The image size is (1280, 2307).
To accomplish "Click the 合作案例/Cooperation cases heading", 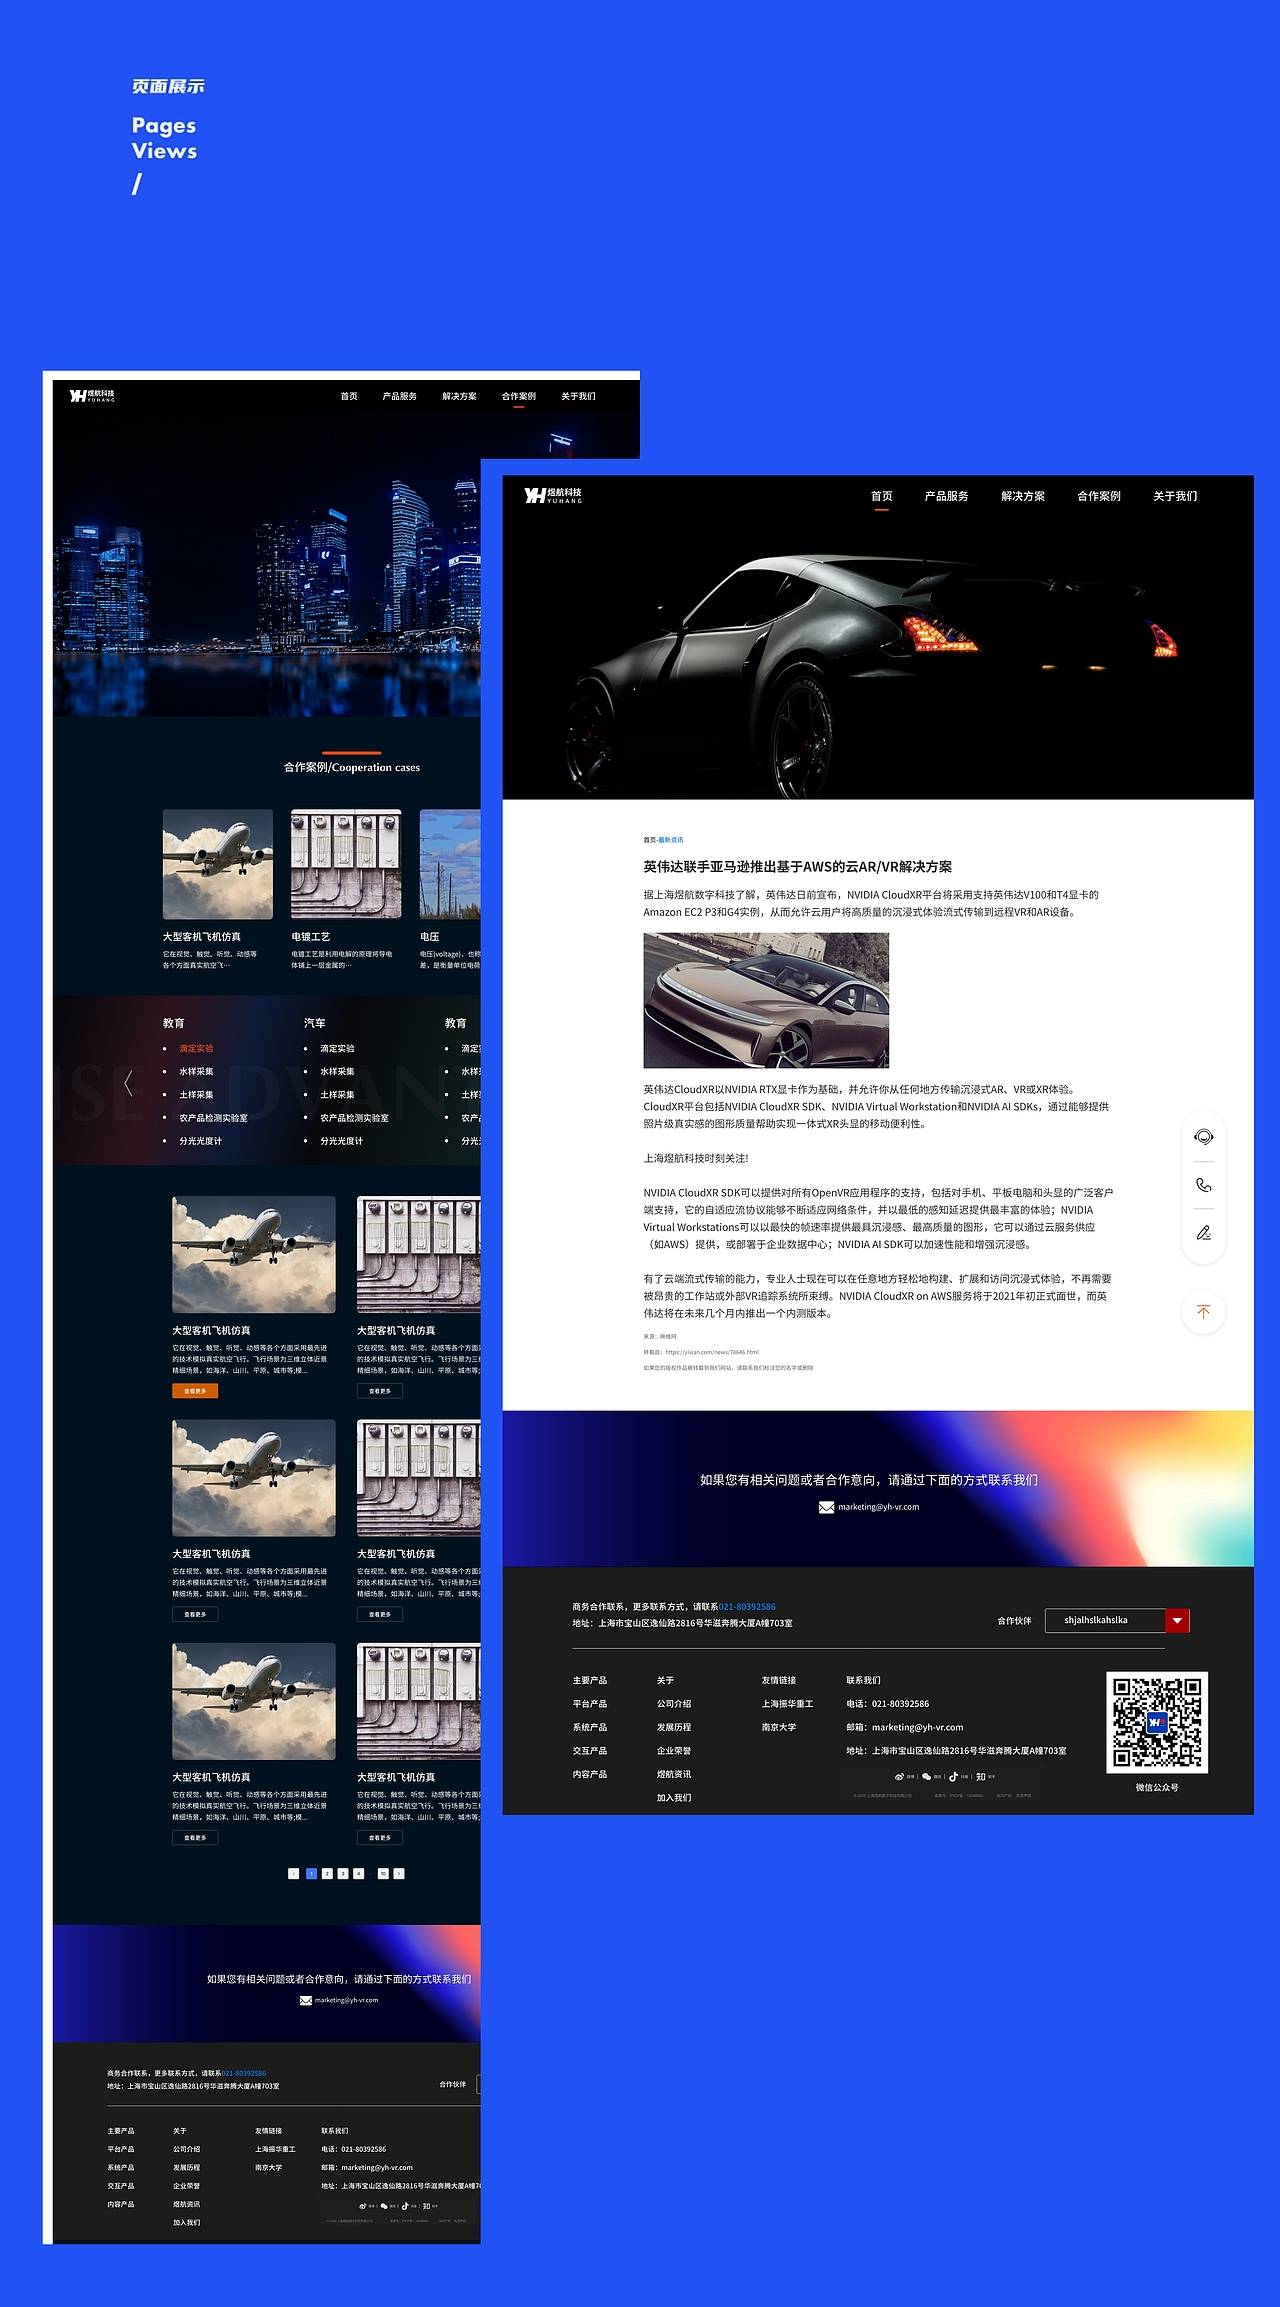I will [x=352, y=767].
